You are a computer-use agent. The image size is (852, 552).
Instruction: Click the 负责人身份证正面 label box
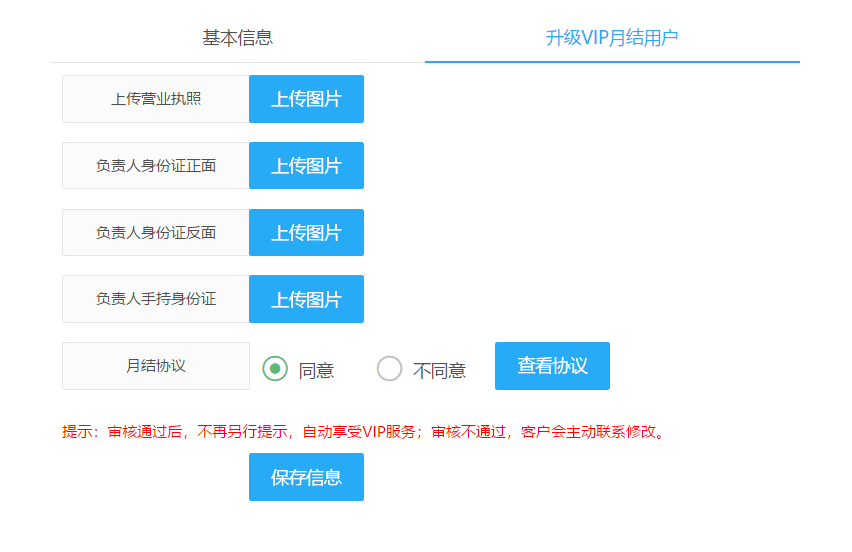[x=156, y=166]
